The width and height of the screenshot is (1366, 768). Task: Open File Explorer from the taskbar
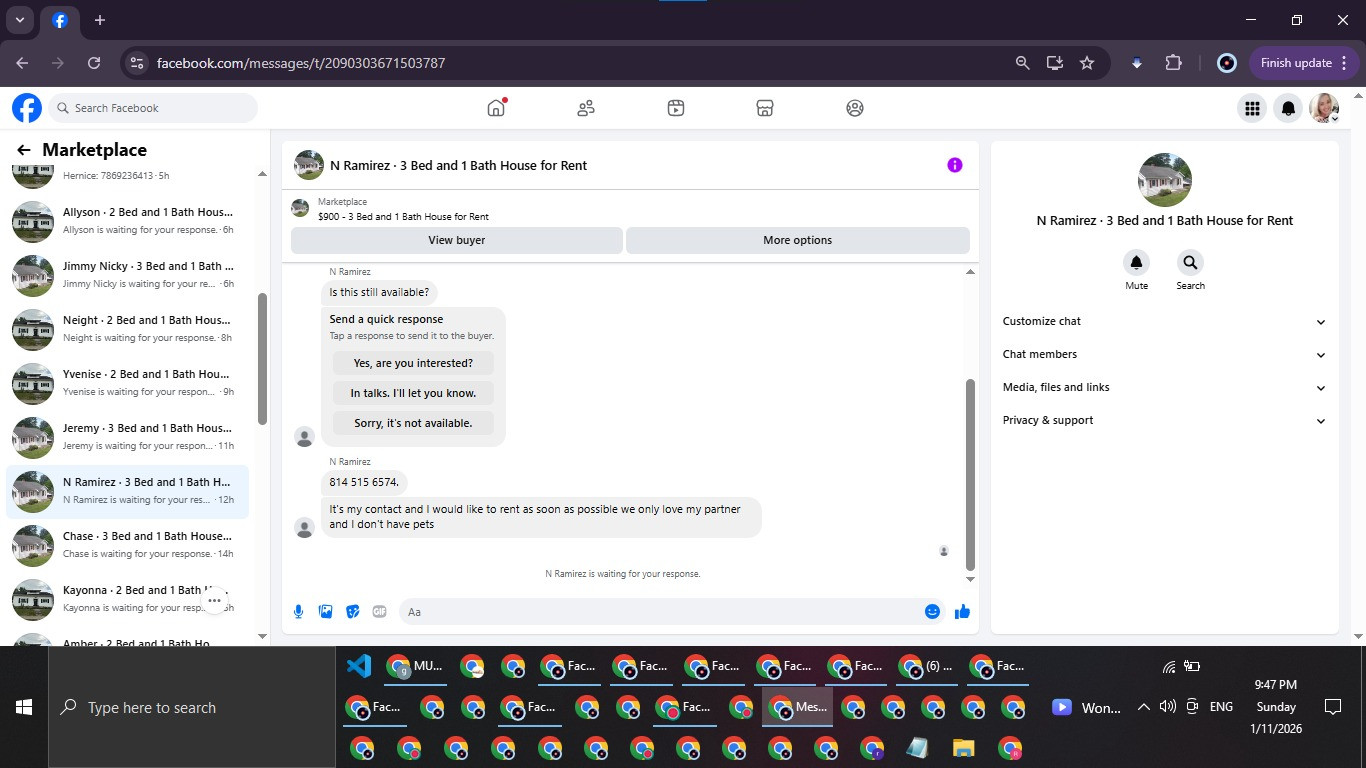click(964, 748)
